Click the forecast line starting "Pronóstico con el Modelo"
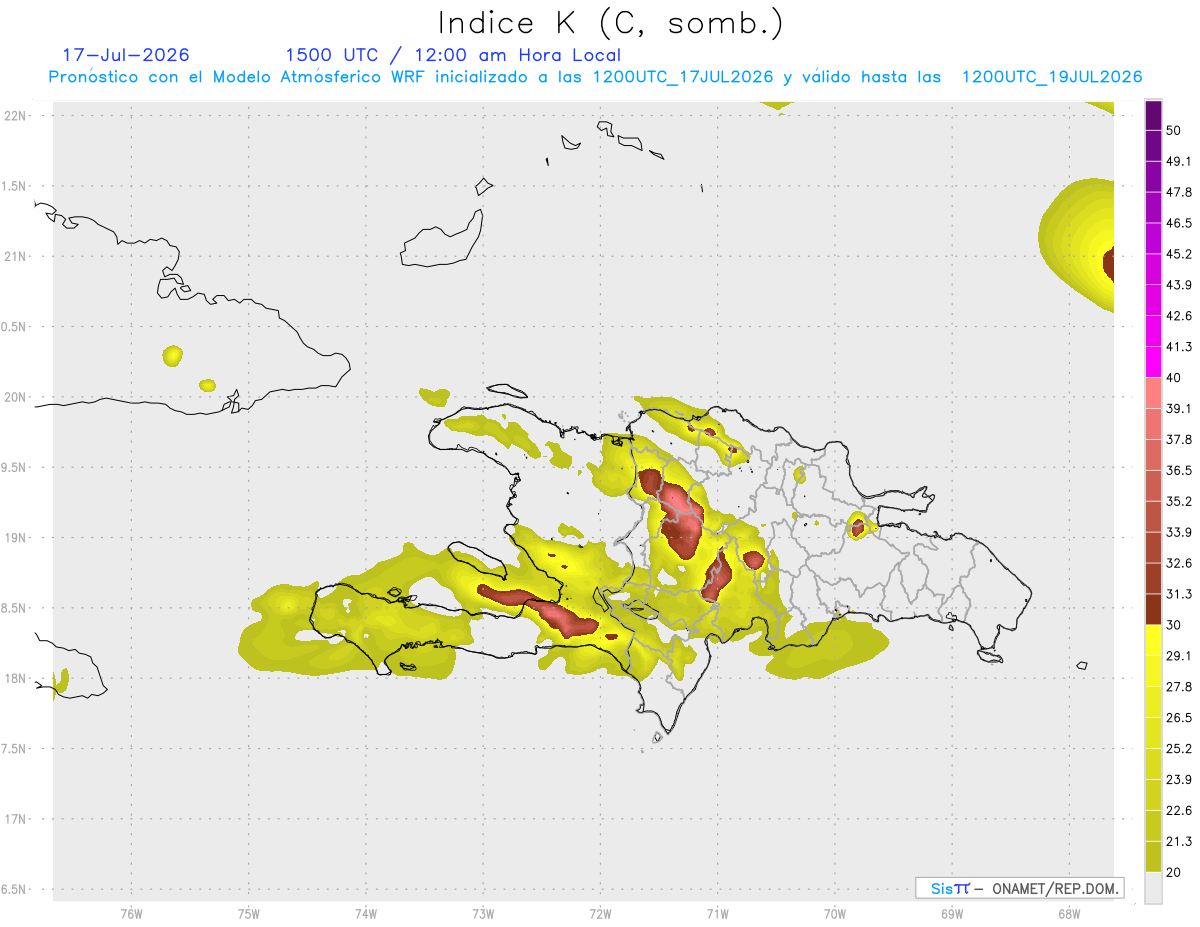 click(x=595, y=77)
